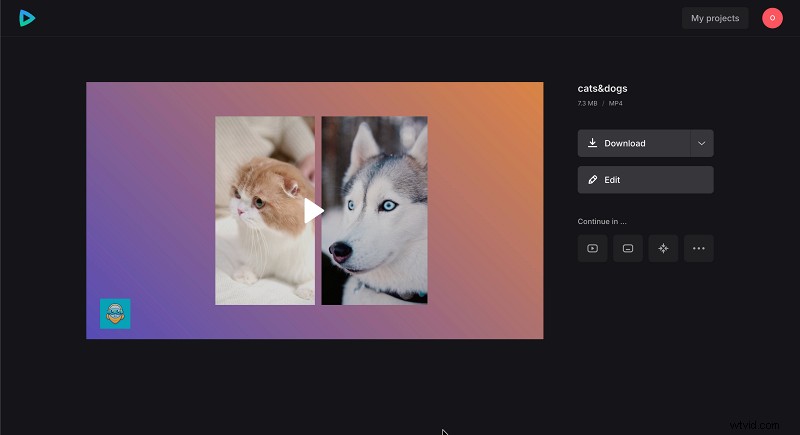This screenshot has width=800, height=435.
Task: Select the cats&dogs project title
Action: pyautogui.click(x=603, y=89)
